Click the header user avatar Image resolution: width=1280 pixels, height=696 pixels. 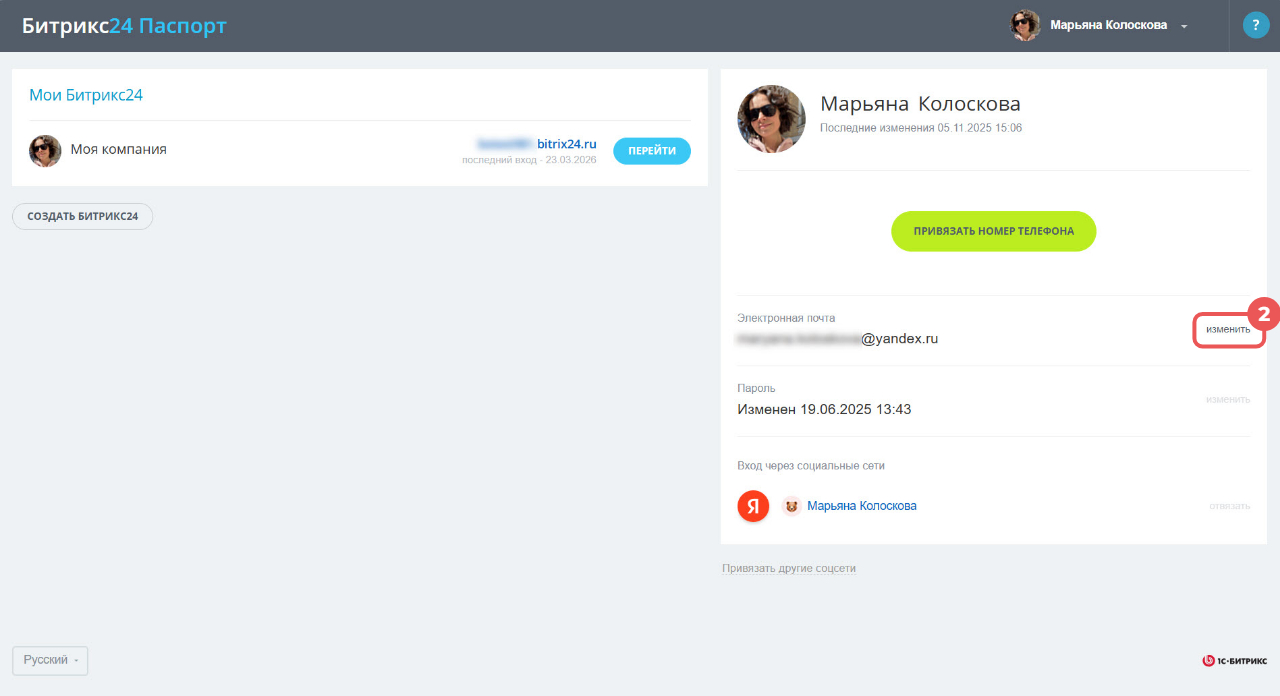click(x=1026, y=25)
